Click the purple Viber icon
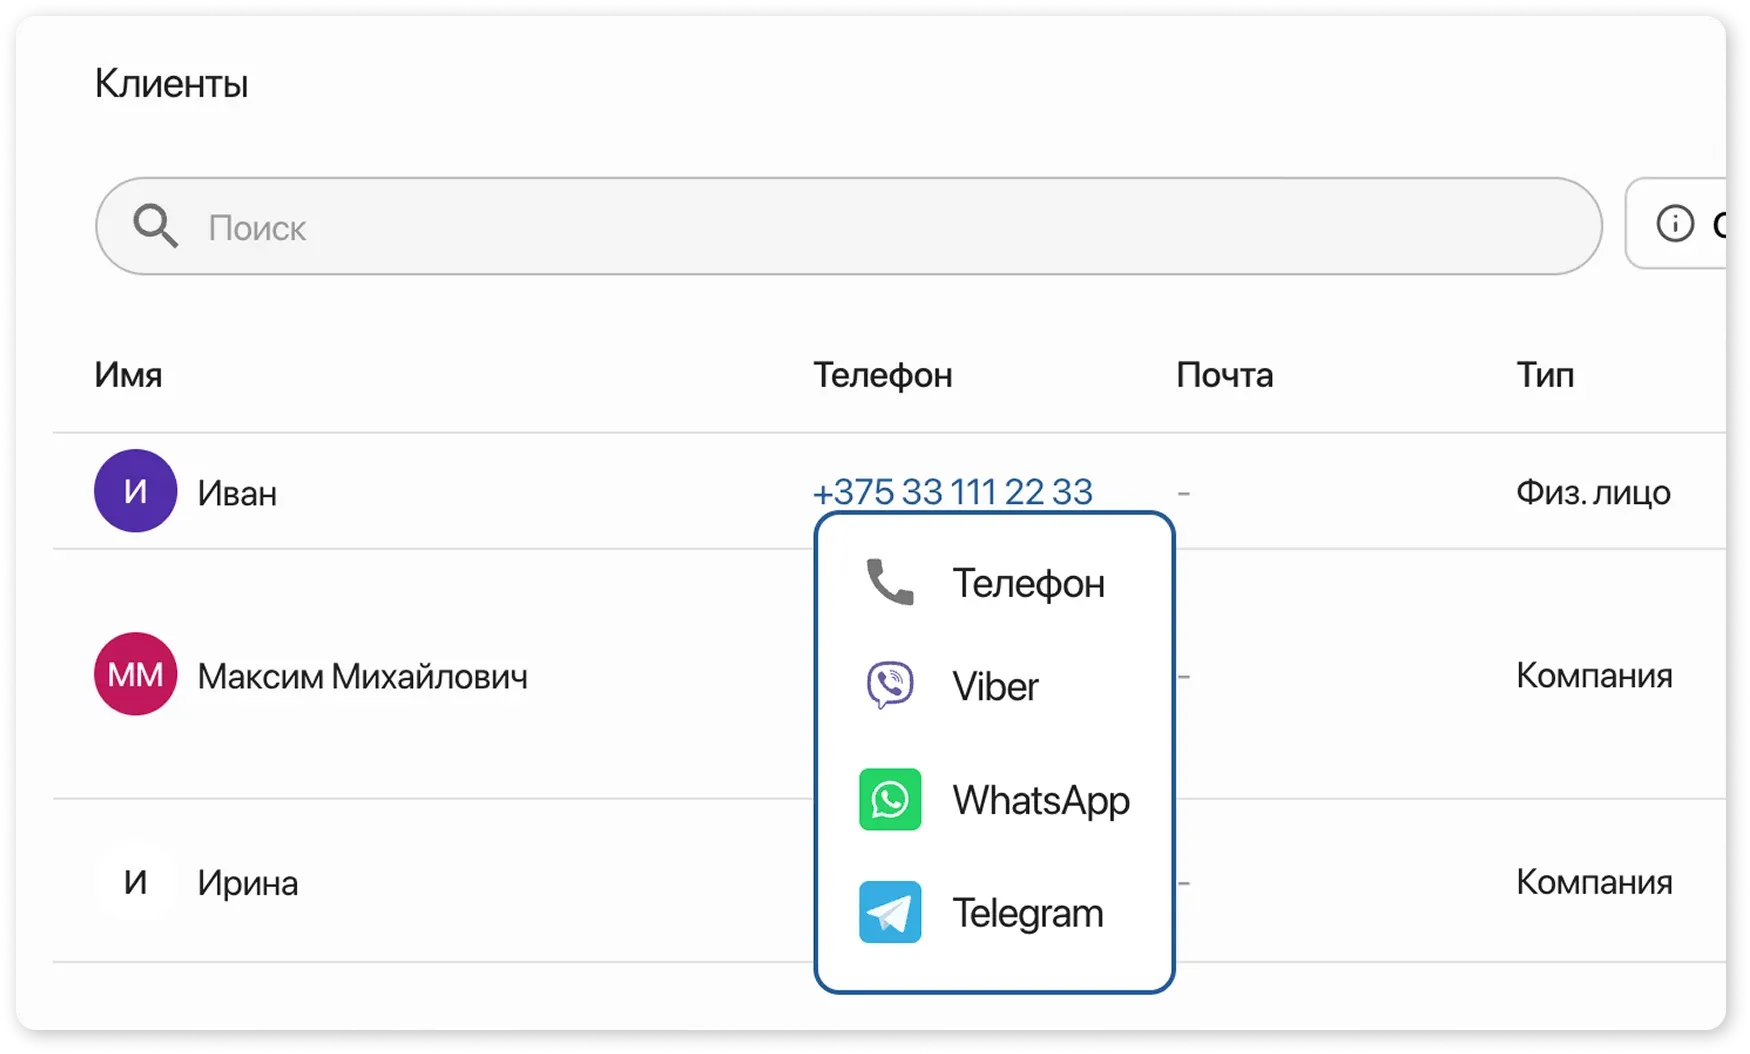 [889, 686]
